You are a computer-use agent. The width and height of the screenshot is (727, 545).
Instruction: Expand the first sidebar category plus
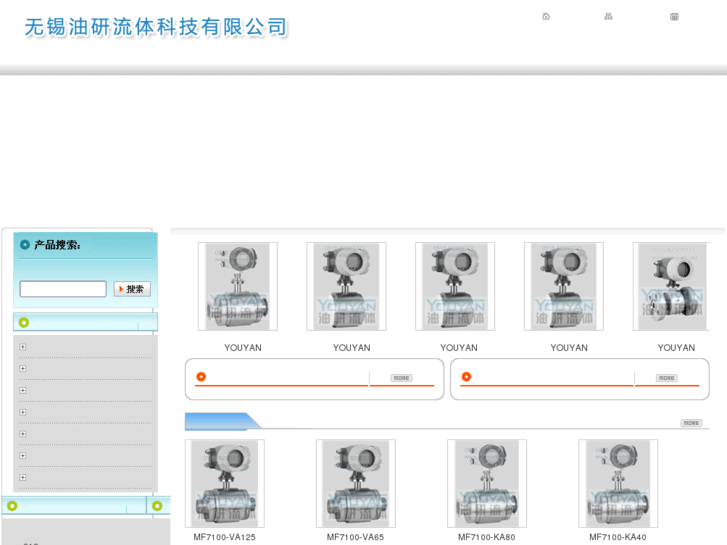23,347
